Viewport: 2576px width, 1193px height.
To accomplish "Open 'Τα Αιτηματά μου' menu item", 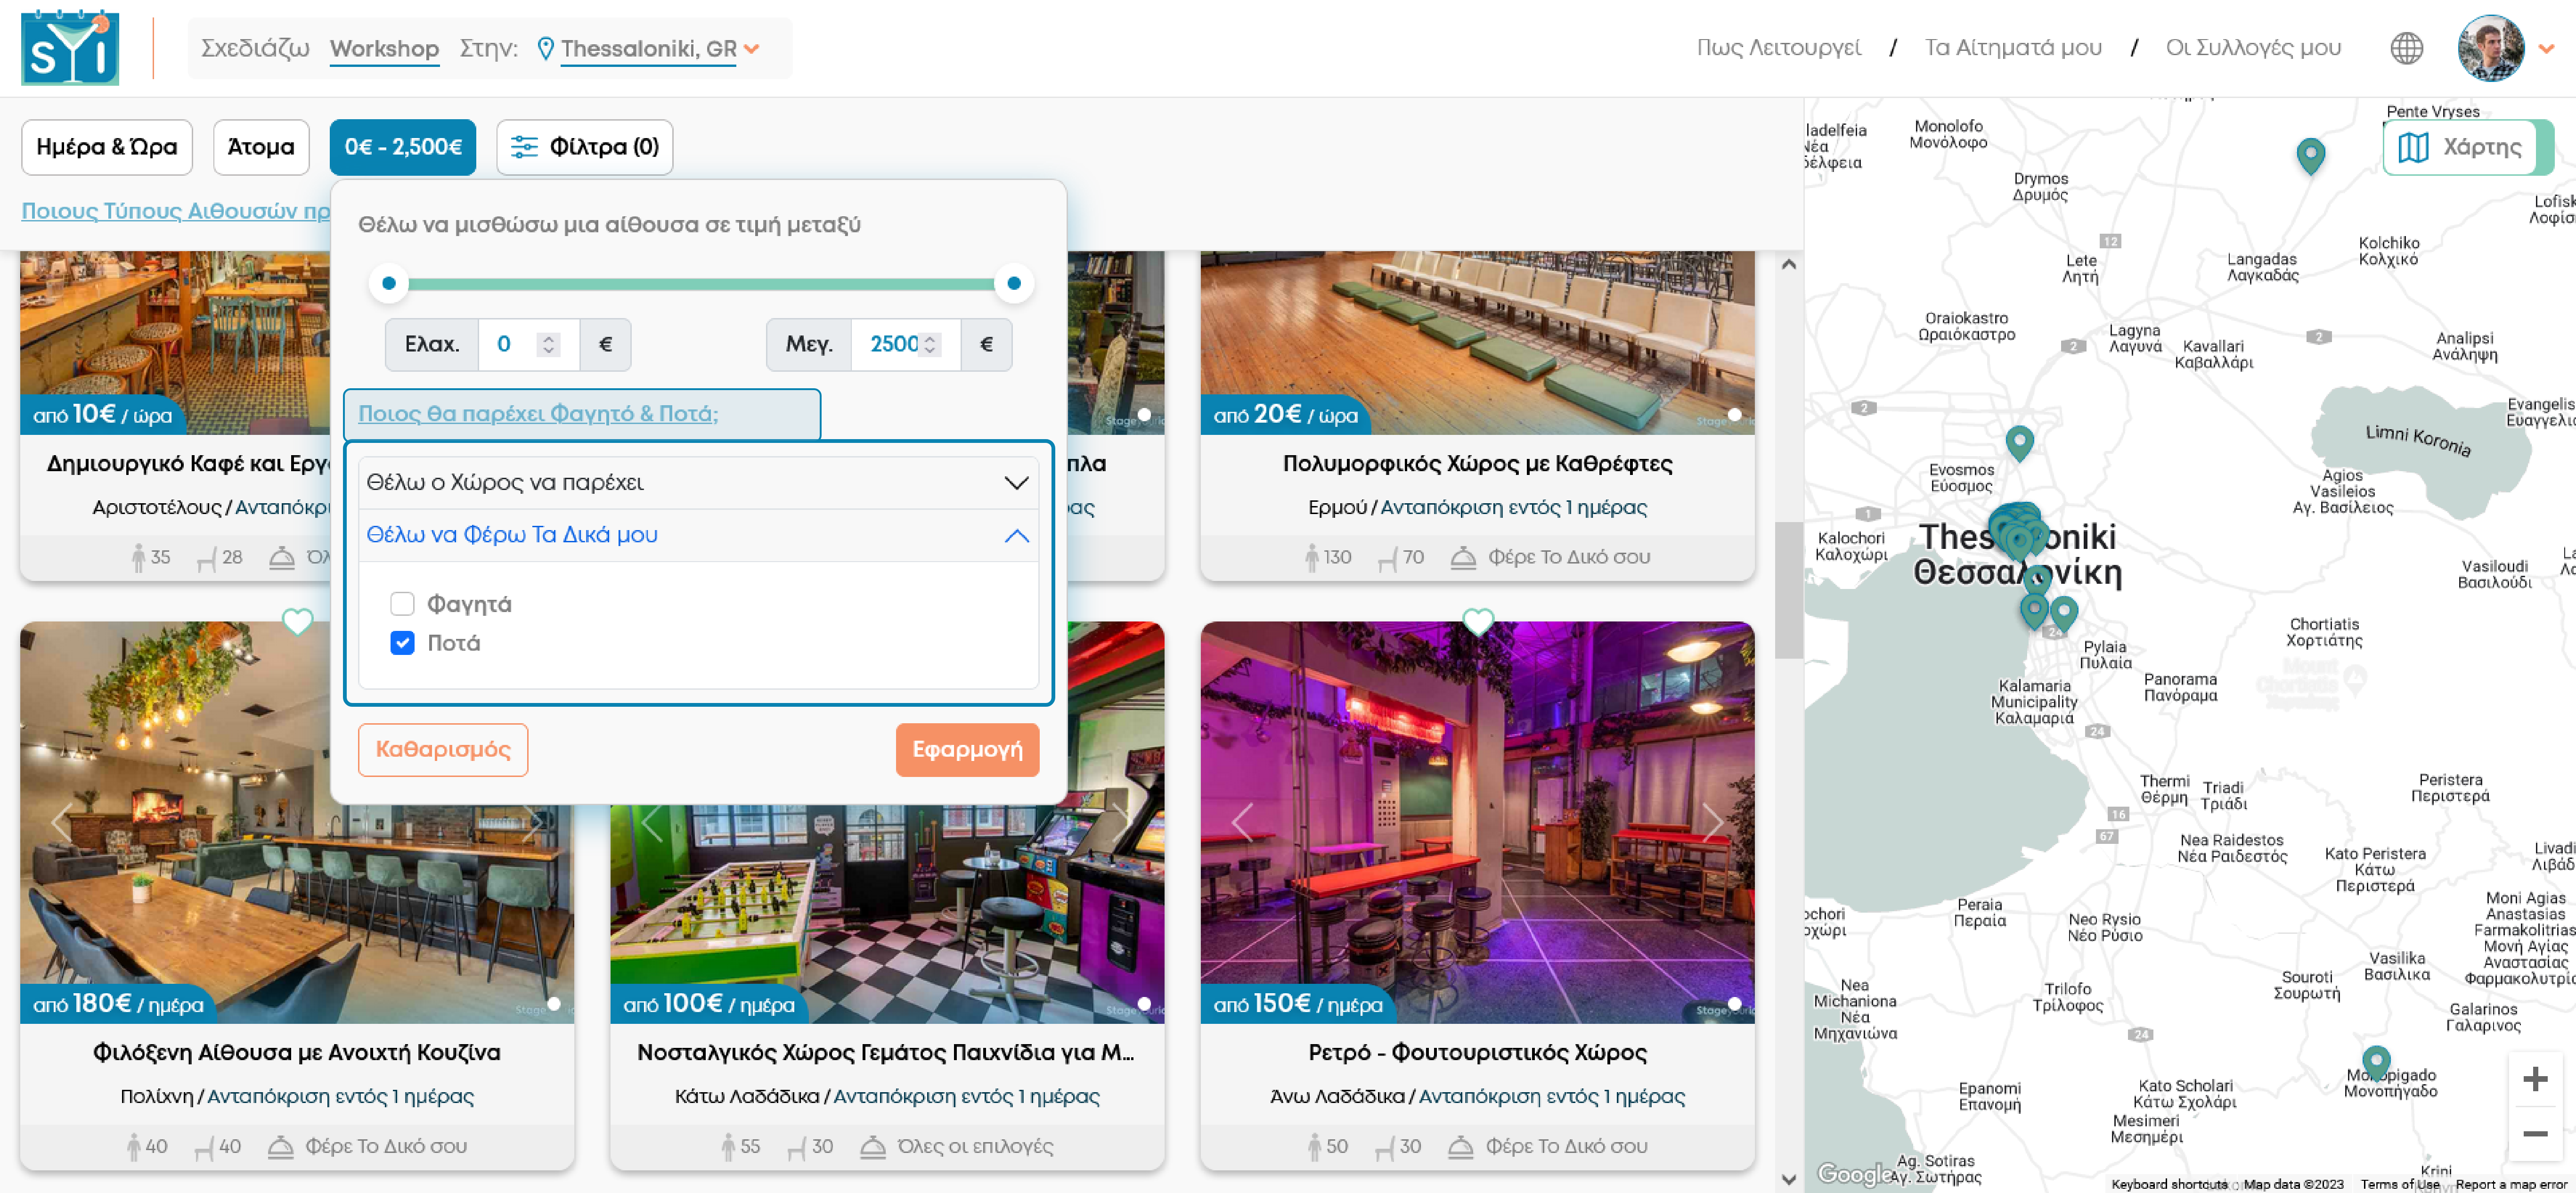I will [2012, 48].
